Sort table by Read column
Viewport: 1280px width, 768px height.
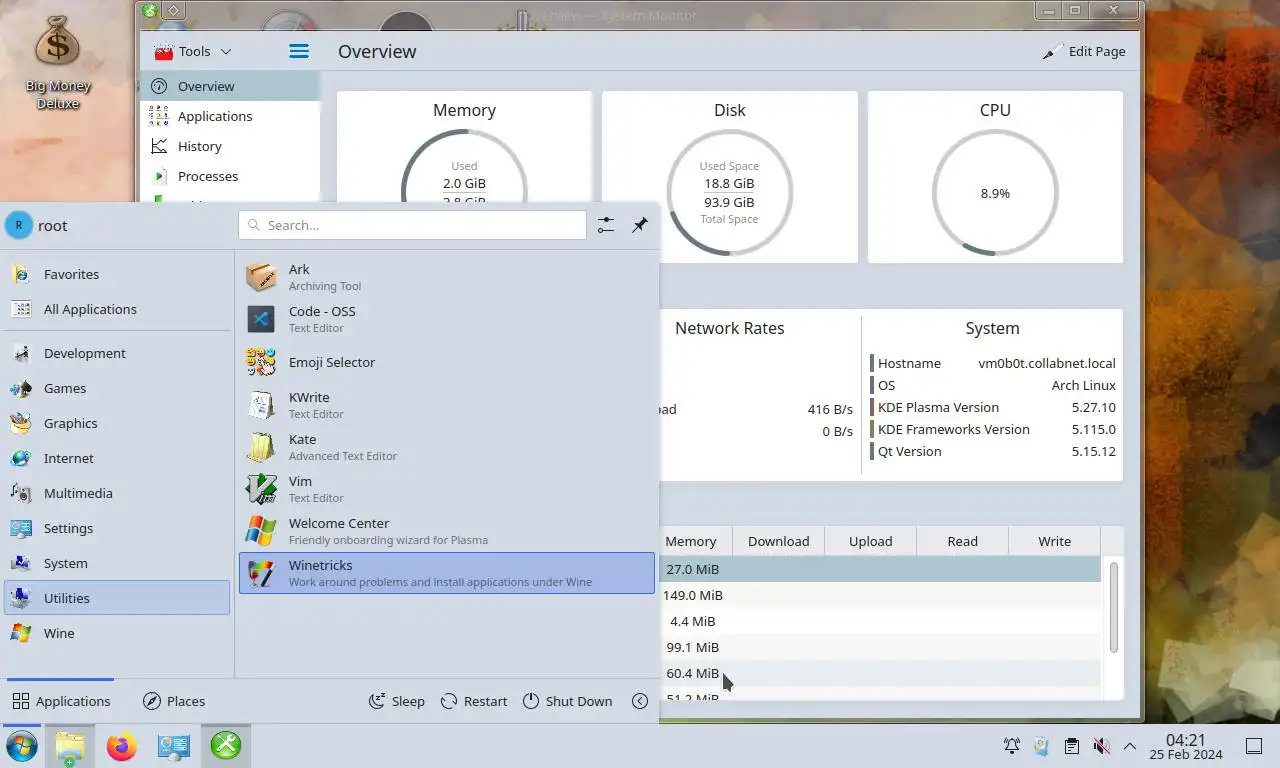tap(962, 541)
